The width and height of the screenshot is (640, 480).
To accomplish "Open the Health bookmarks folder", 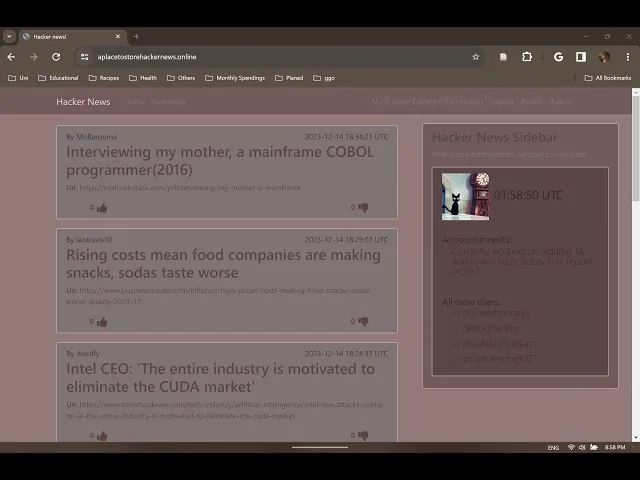I will point(143,78).
